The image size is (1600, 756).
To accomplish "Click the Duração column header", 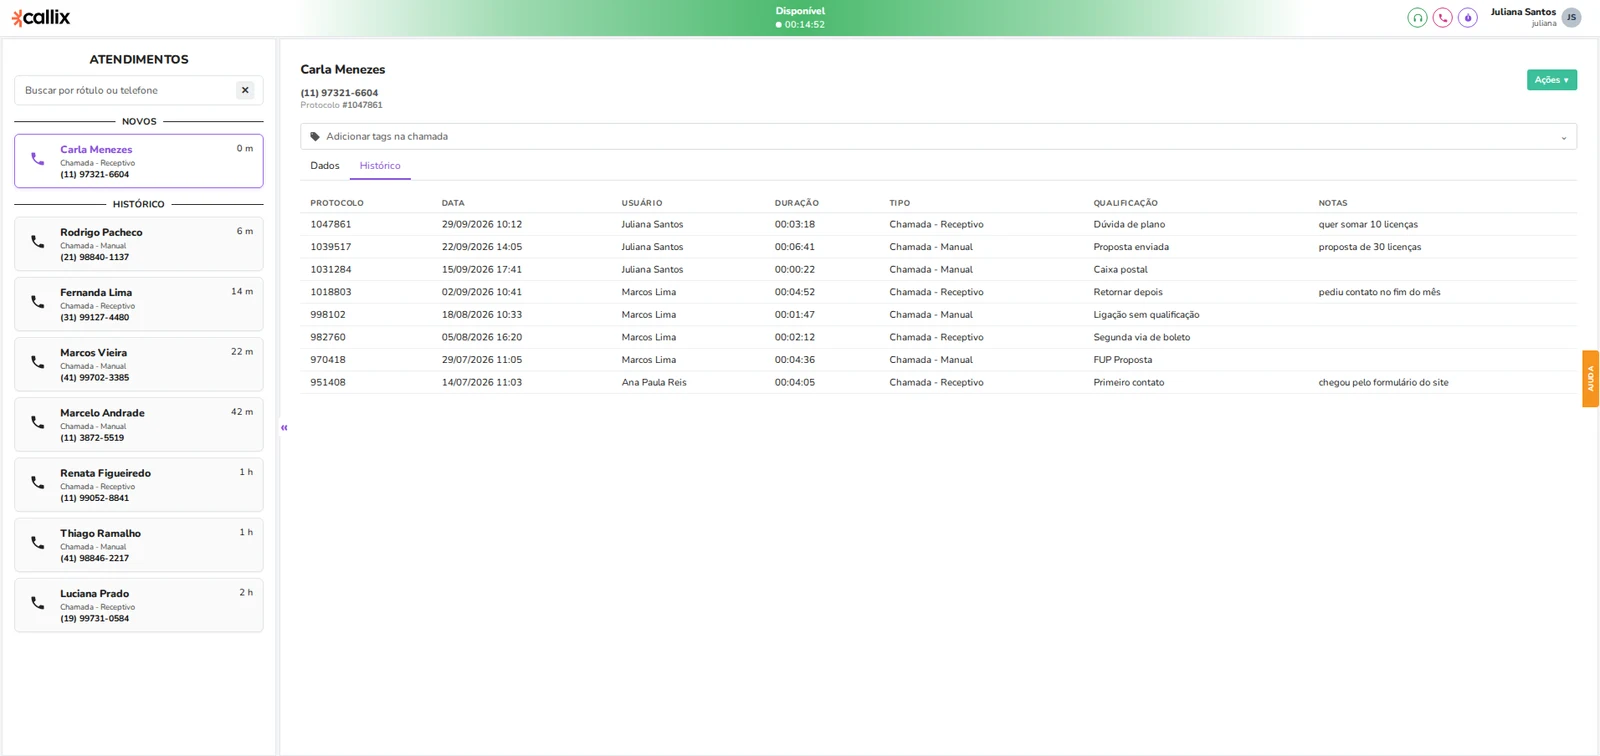I will (x=796, y=203).
